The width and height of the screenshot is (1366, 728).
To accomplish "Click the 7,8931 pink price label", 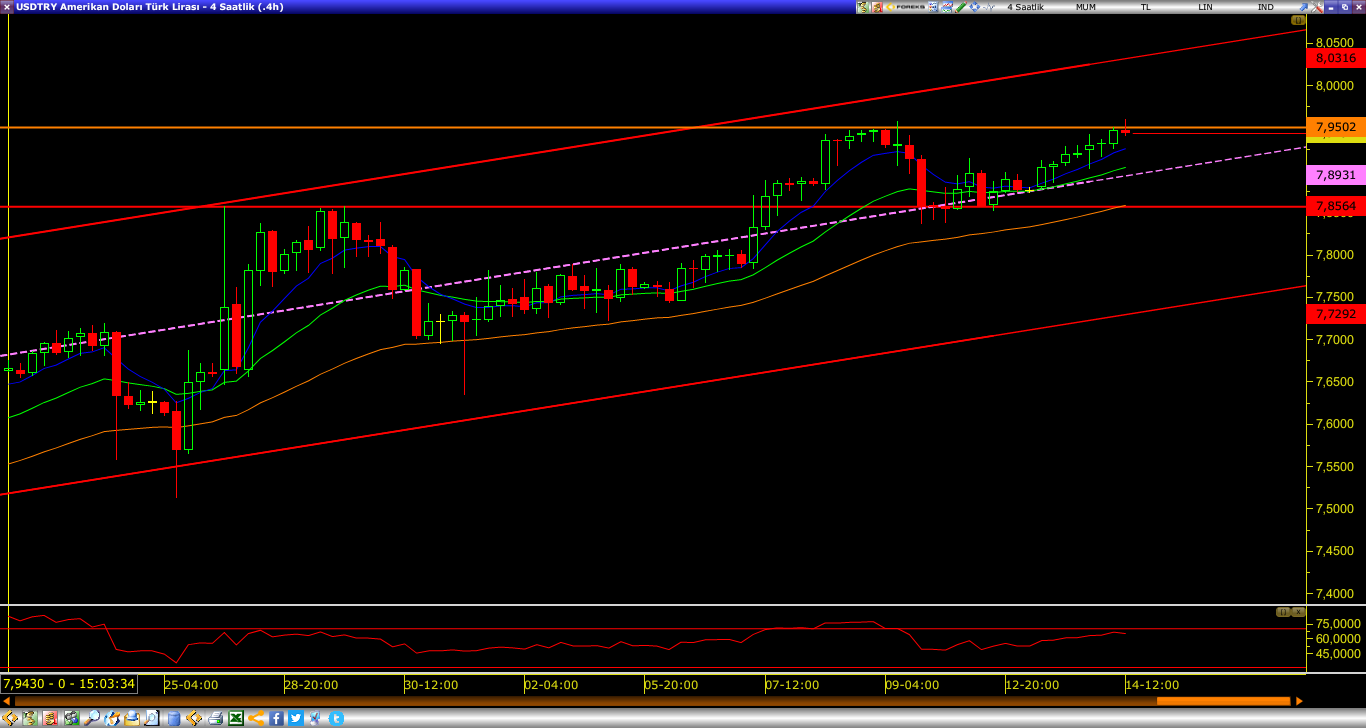I will (1336, 175).
